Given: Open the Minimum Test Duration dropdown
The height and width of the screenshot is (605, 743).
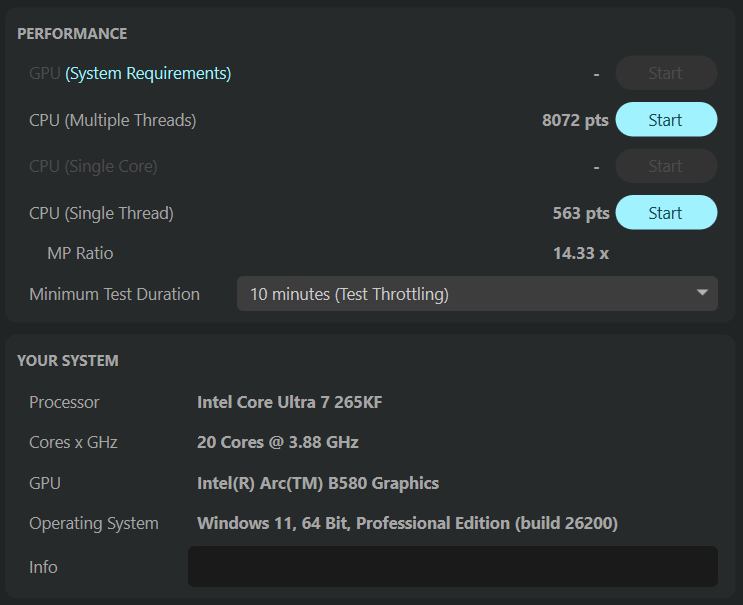Looking at the screenshot, I should (x=477, y=294).
